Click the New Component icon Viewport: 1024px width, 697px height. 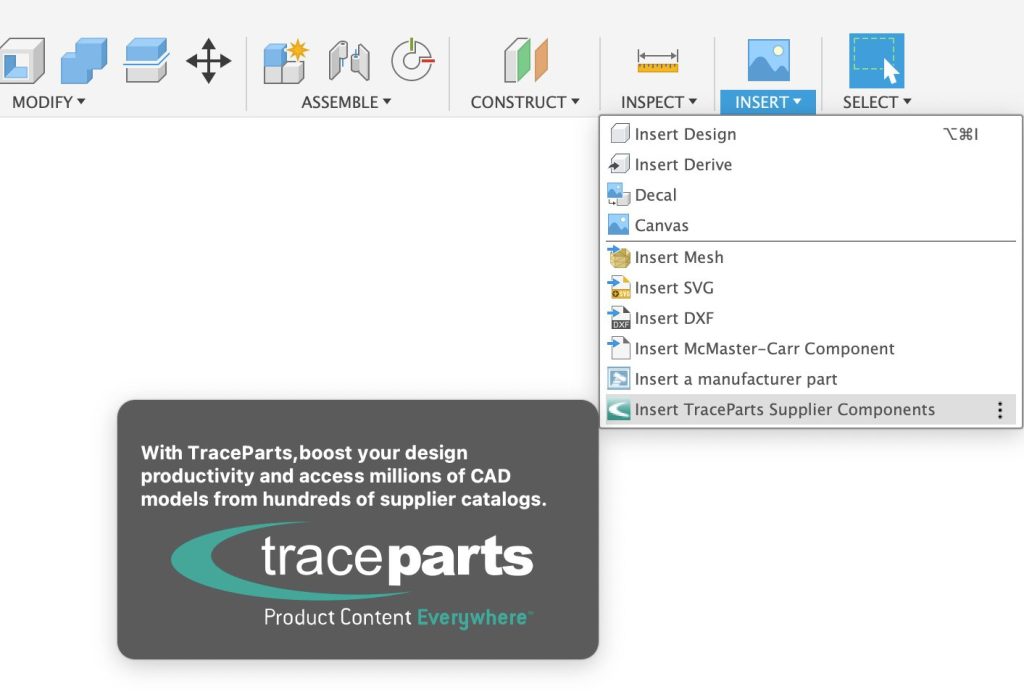285,61
